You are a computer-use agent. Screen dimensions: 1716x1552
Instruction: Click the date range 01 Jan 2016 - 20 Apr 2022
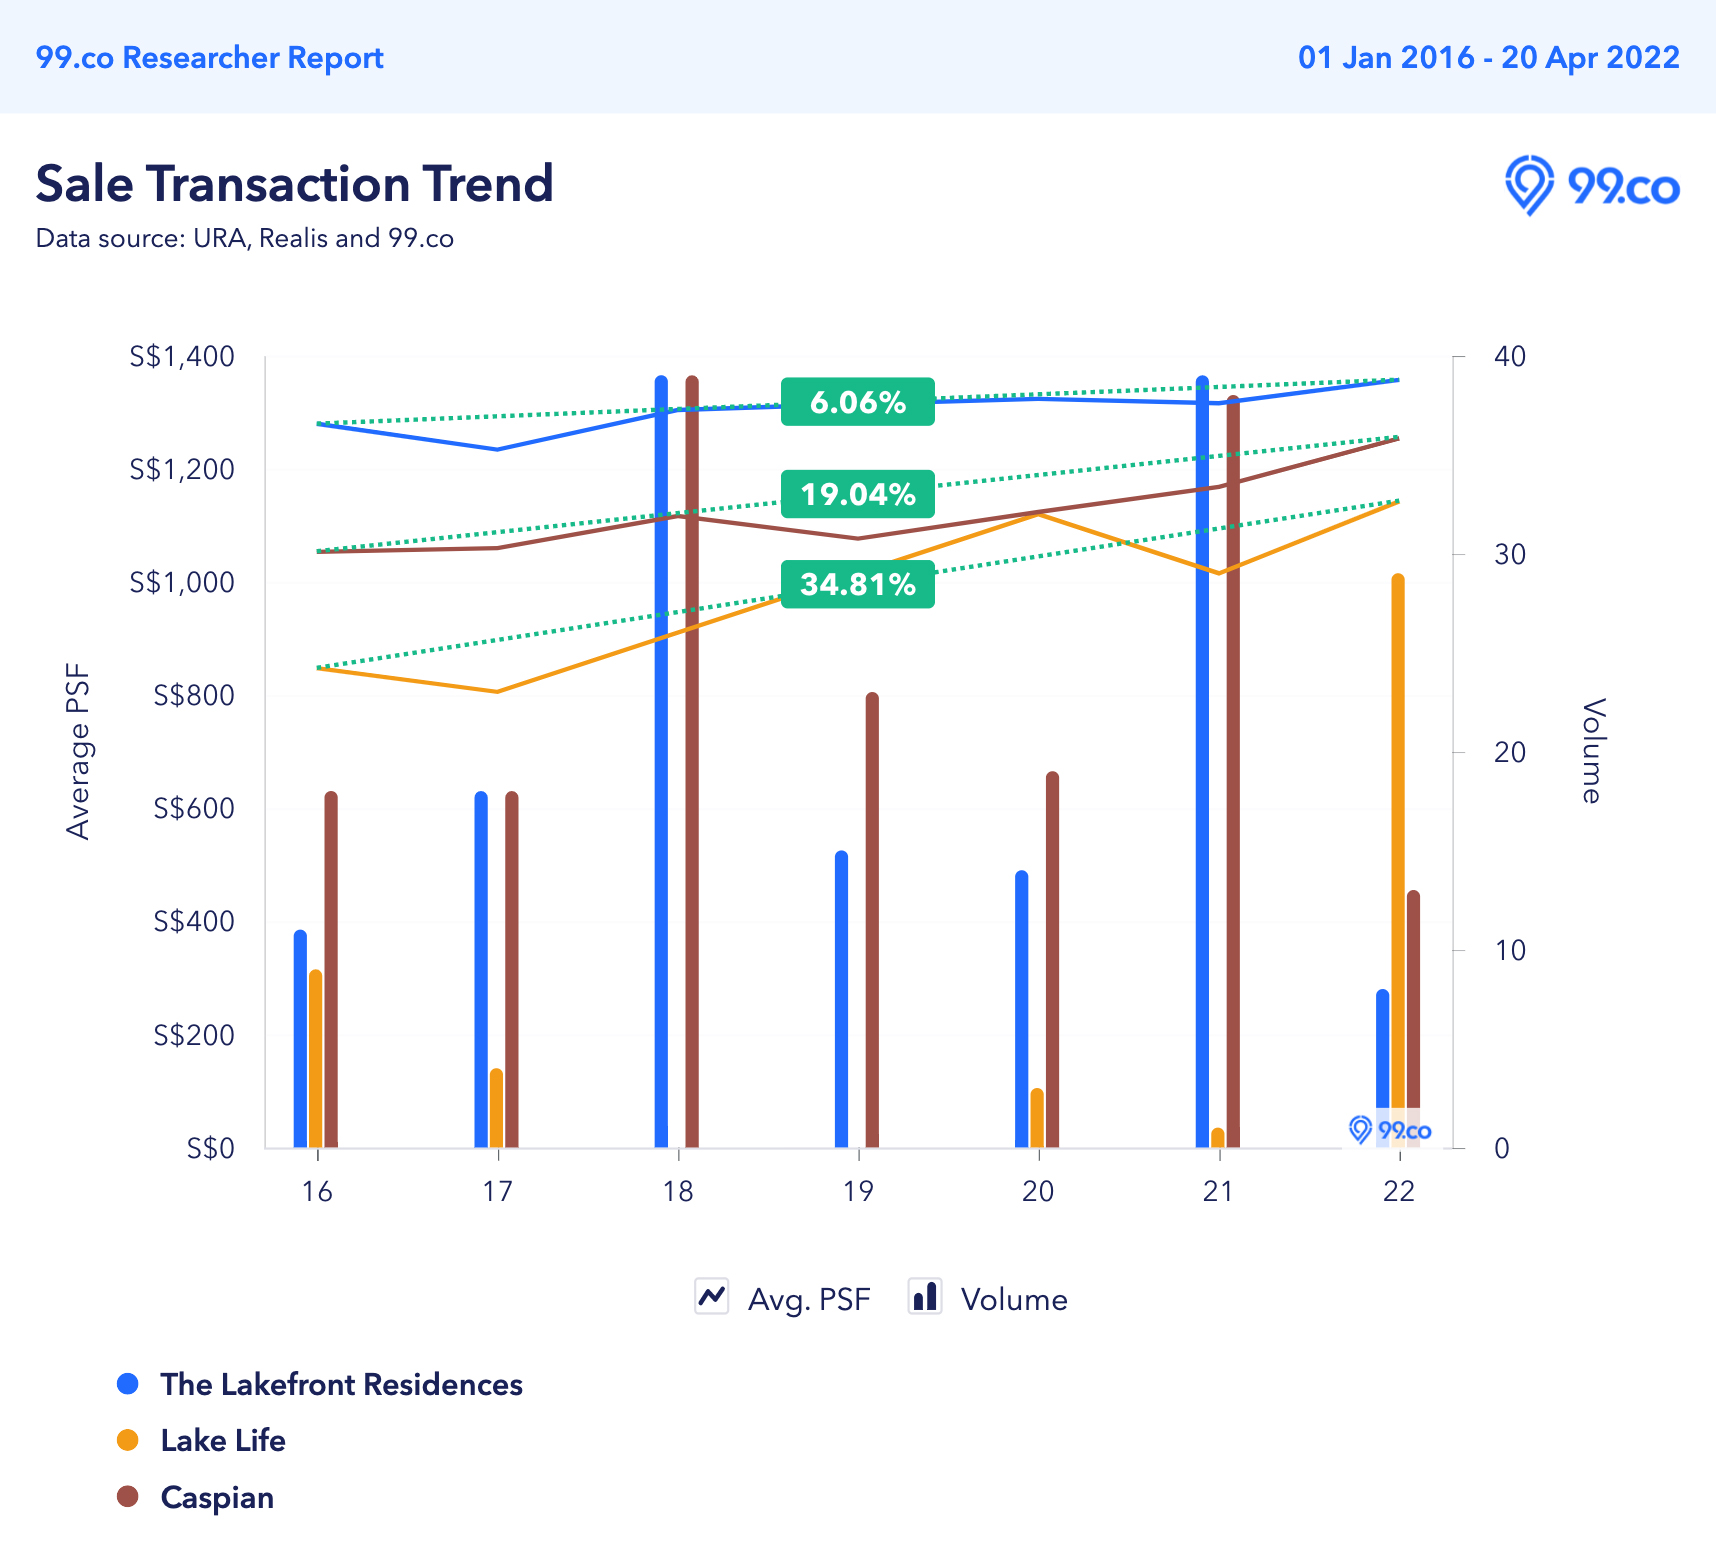pos(1489,57)
